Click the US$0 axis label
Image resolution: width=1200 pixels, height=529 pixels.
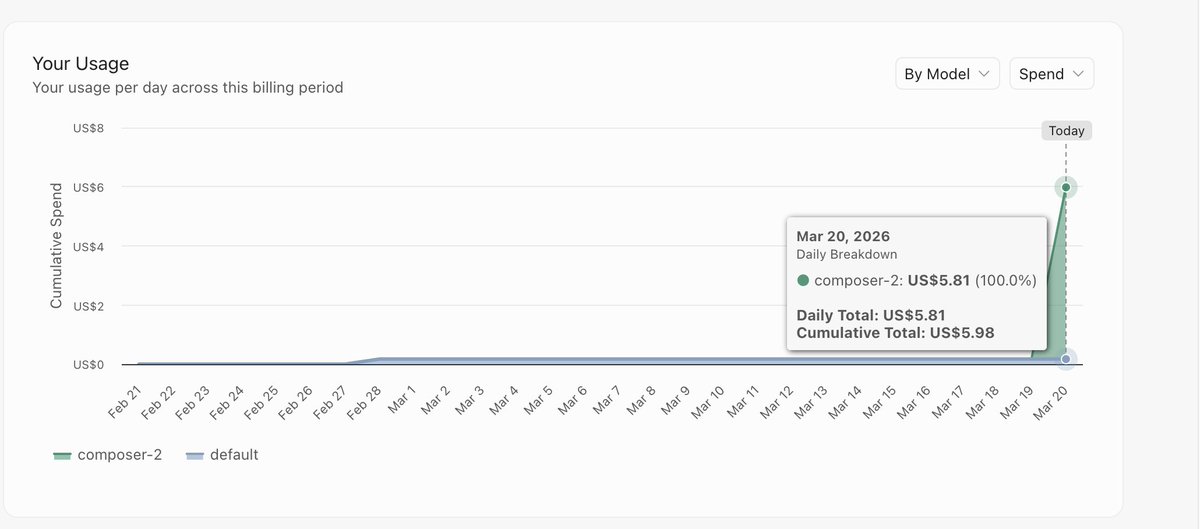(x=89, y=365)
